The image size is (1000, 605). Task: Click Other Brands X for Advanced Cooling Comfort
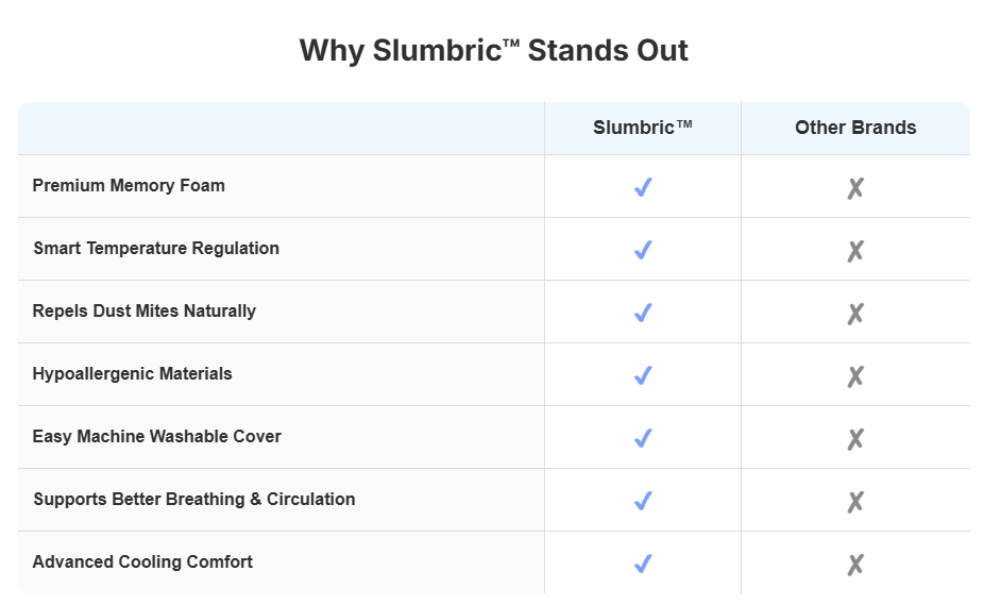(855, 565)
